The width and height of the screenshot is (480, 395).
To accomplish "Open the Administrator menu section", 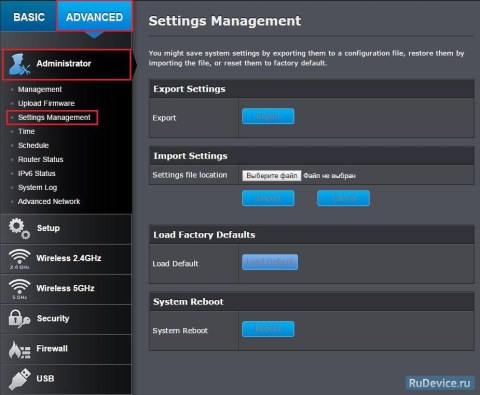I will [67, 64].
